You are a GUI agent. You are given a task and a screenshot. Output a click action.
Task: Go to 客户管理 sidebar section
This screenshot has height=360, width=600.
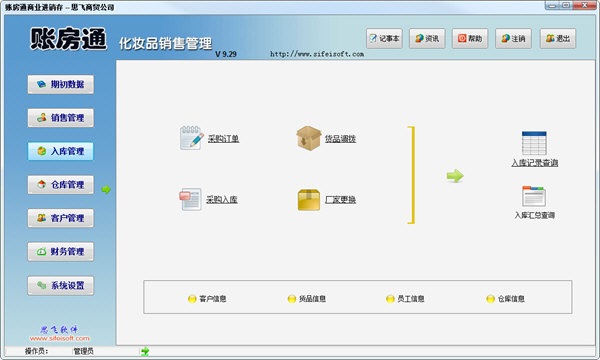(60, 218)
